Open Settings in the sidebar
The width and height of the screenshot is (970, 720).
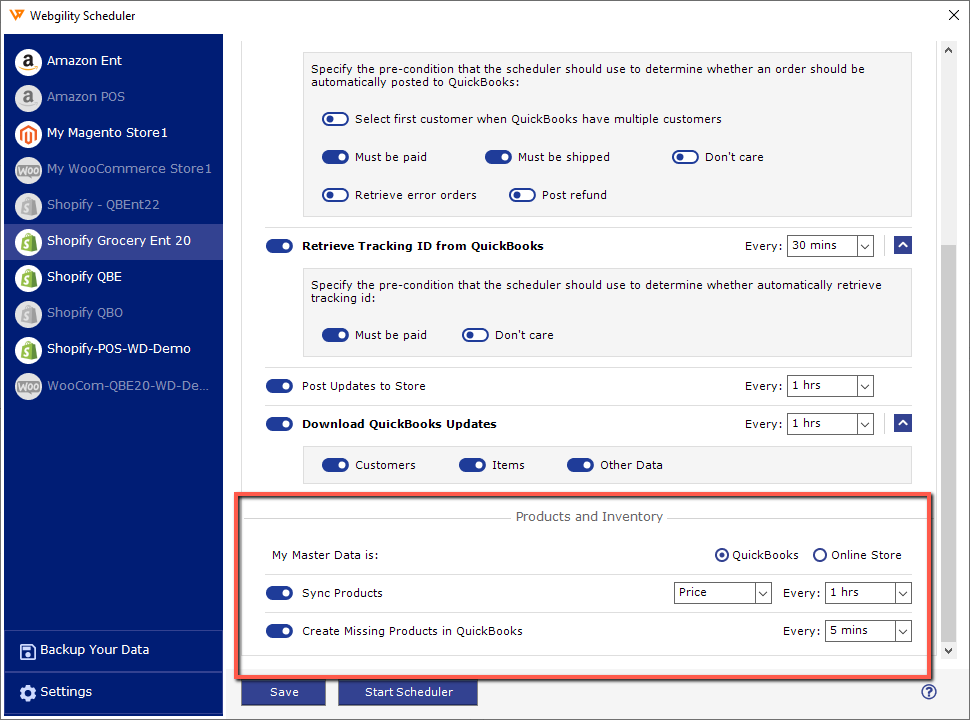pyautogui.click(x=114, y=693)
